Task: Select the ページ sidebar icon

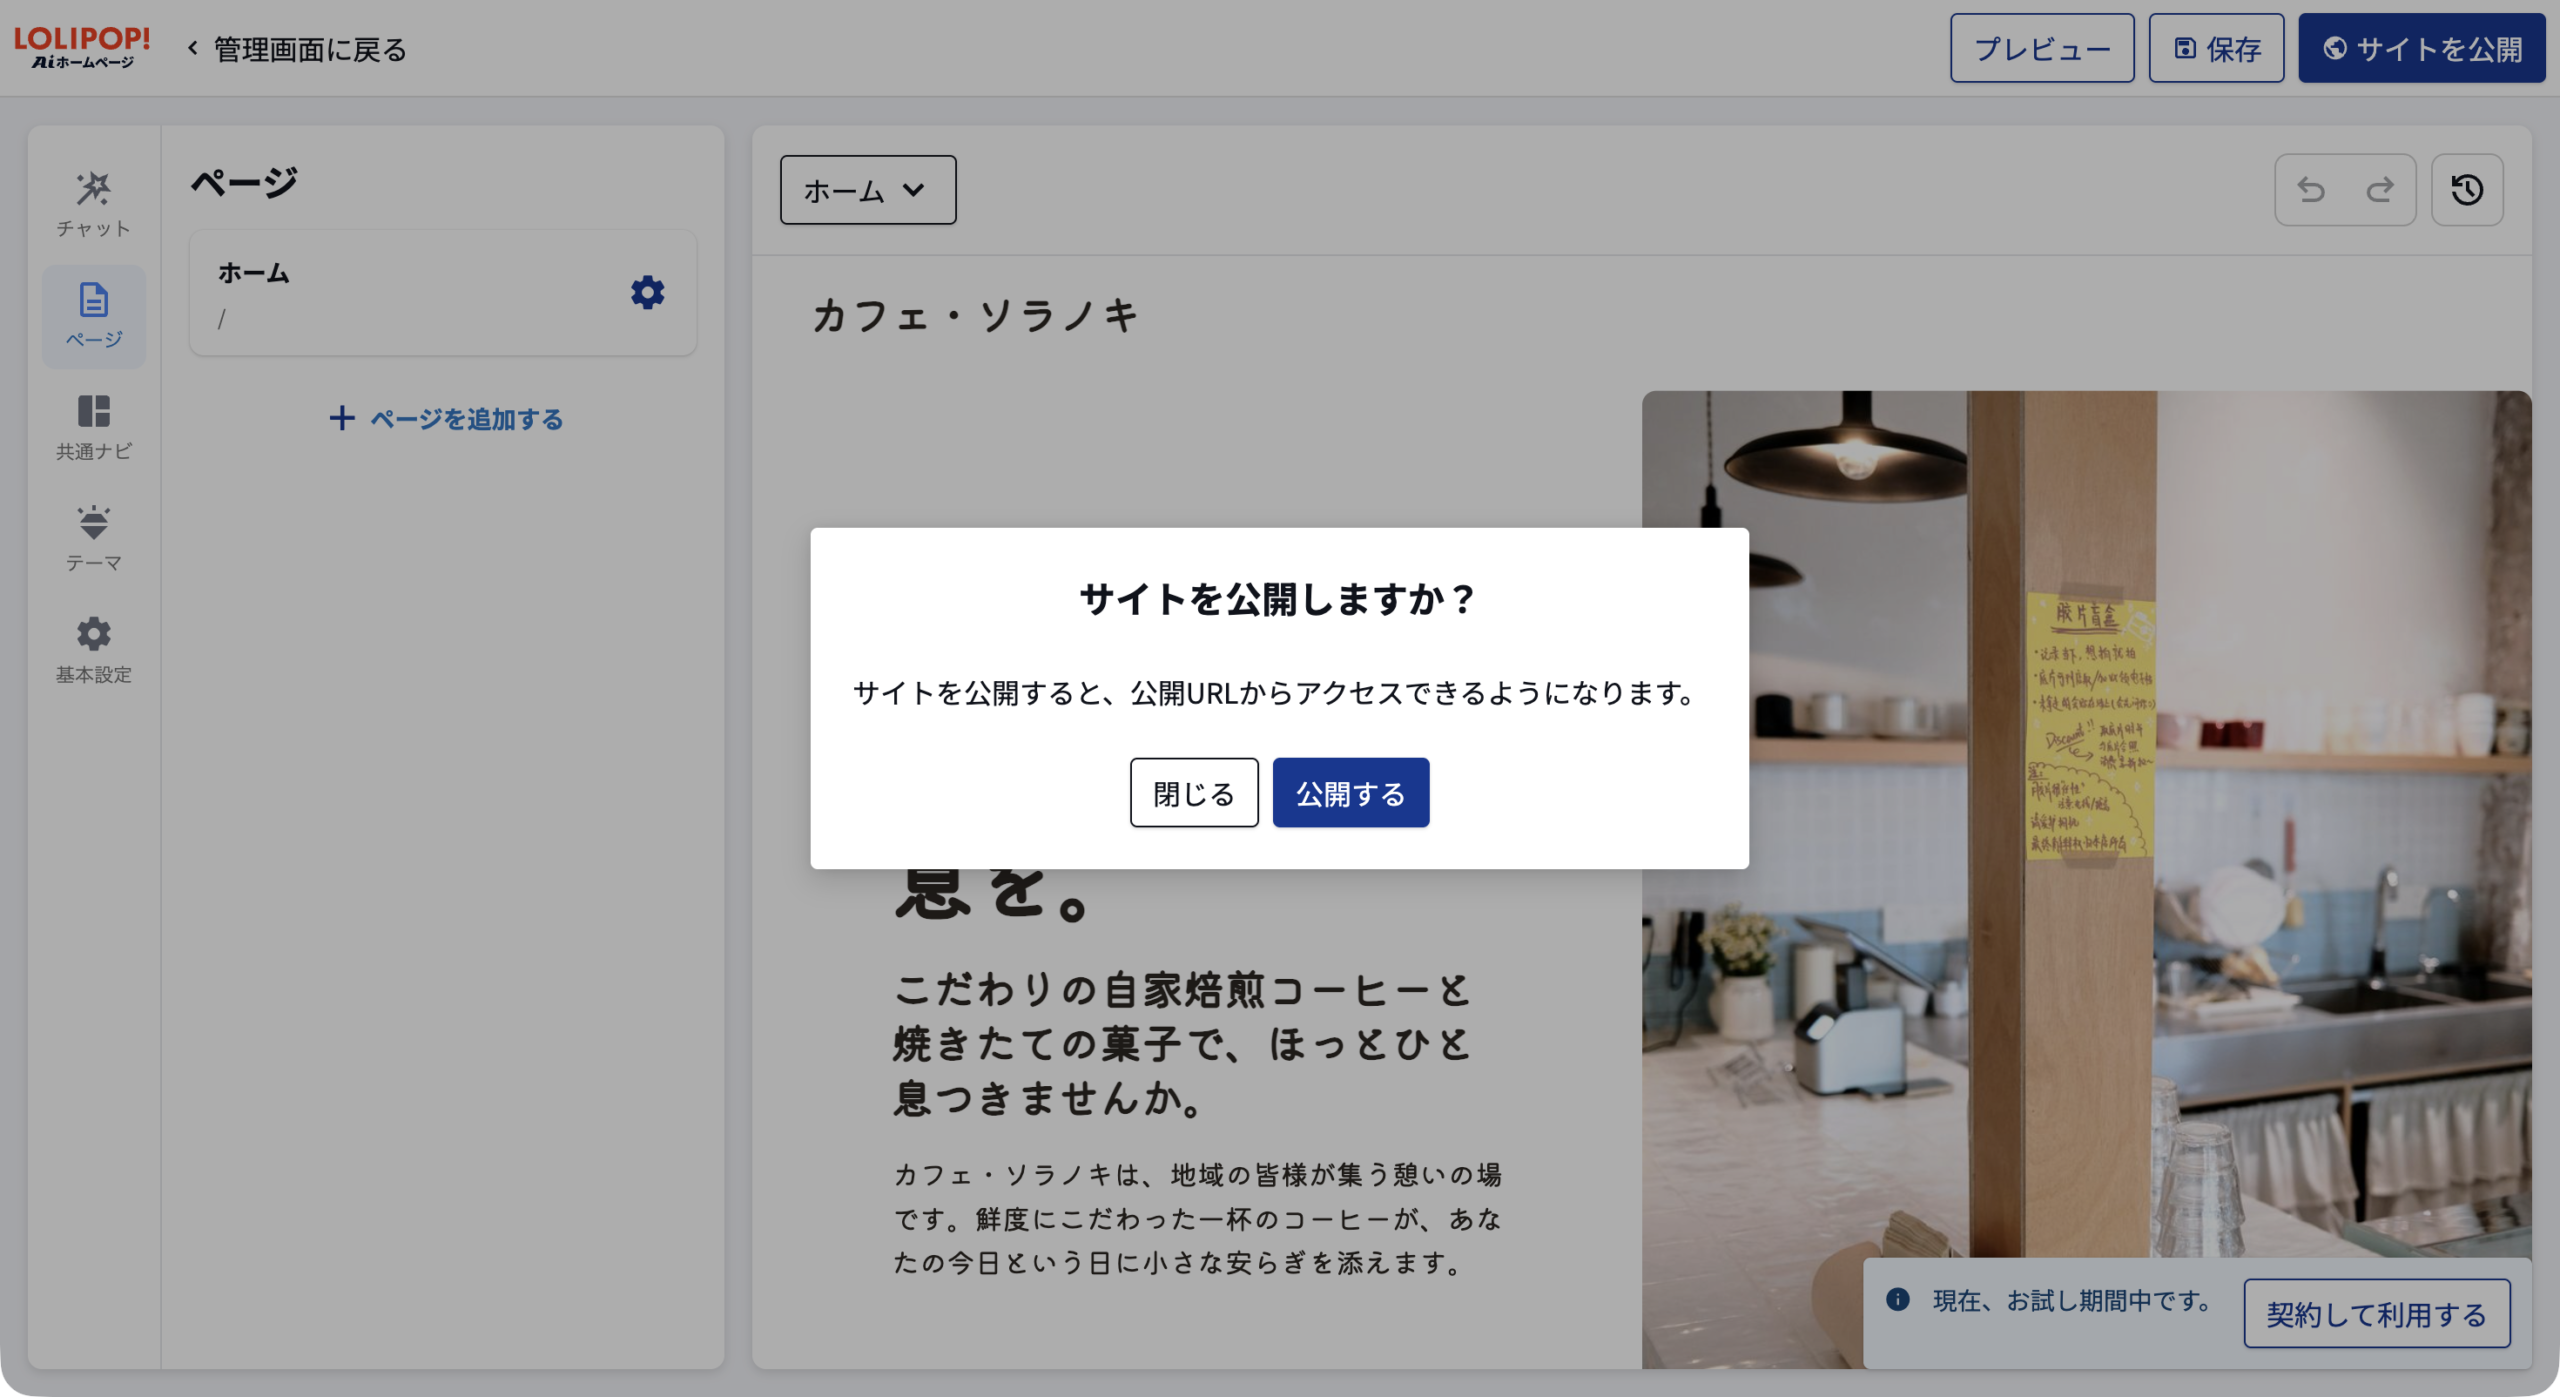Action: pos(93,316)
